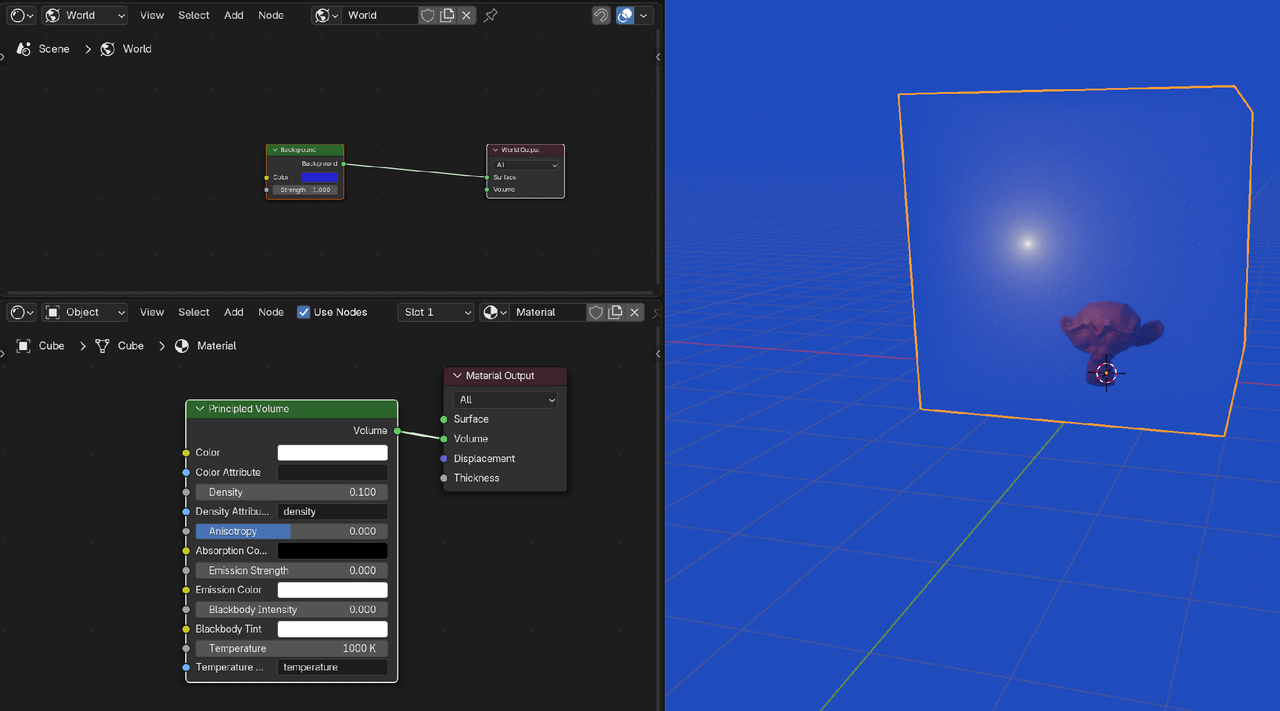Open Add menu in material node editor

click(234, 312)
